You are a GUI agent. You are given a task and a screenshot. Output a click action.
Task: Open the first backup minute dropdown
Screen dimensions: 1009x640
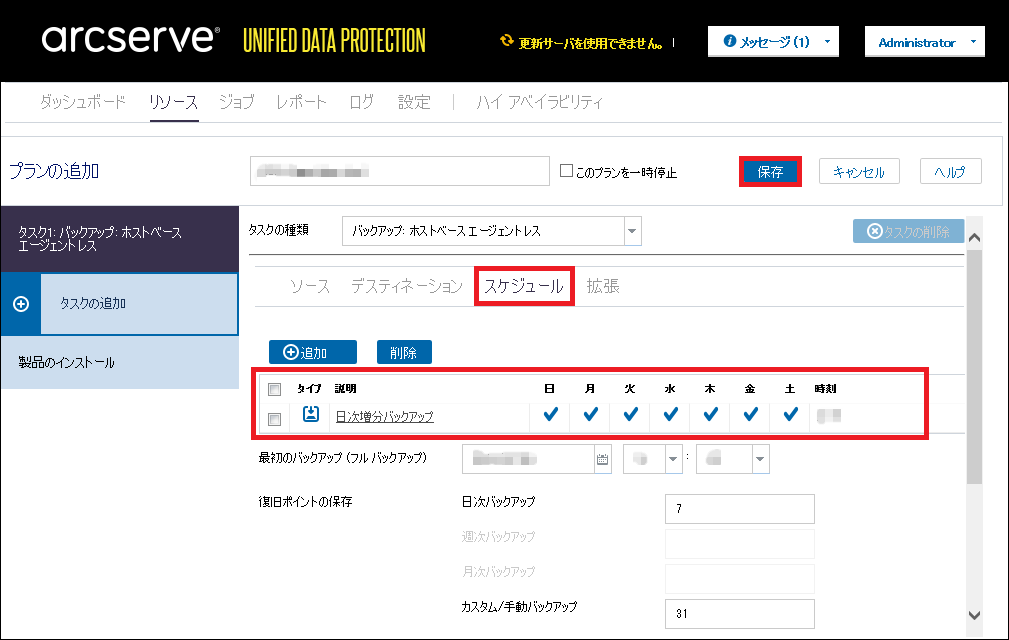click(760, 459)
